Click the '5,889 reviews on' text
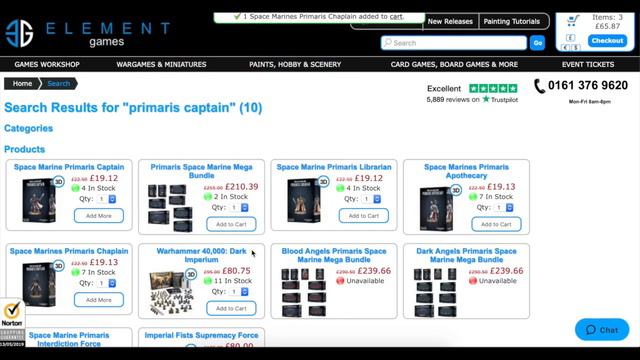Viewport: 640px width, 360px height. click(453, 99)
